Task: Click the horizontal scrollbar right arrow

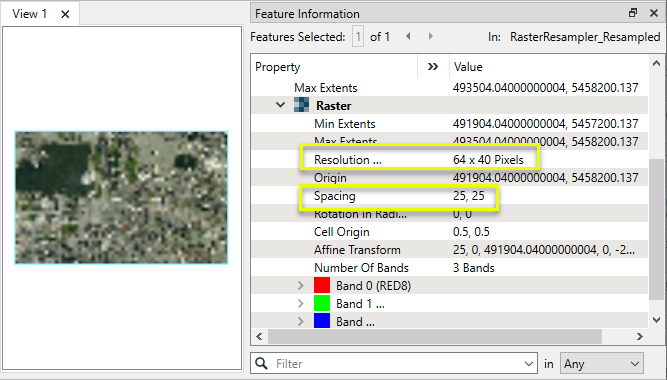Action: click(640, 336)
